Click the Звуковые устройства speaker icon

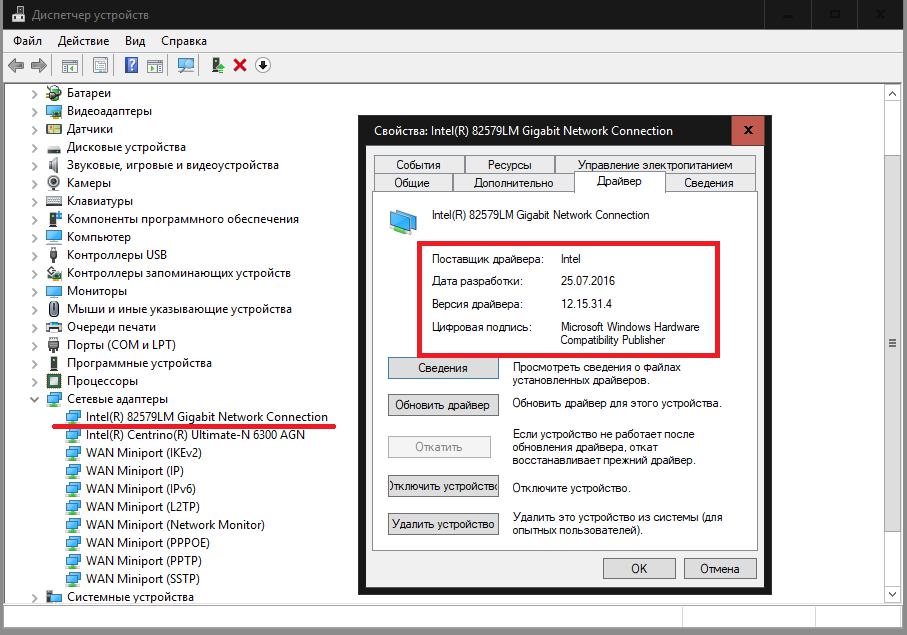(x=54, y=165)
